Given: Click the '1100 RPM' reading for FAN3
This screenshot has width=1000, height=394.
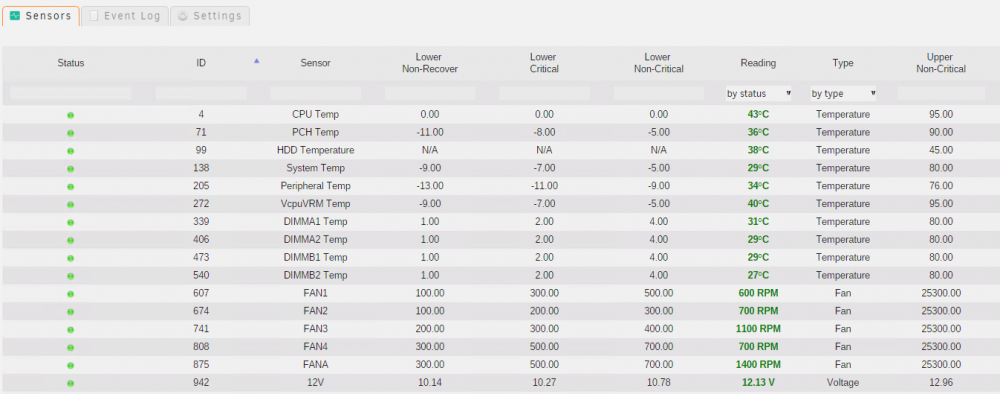Looking at the screenshot, I should coord(758,329).
